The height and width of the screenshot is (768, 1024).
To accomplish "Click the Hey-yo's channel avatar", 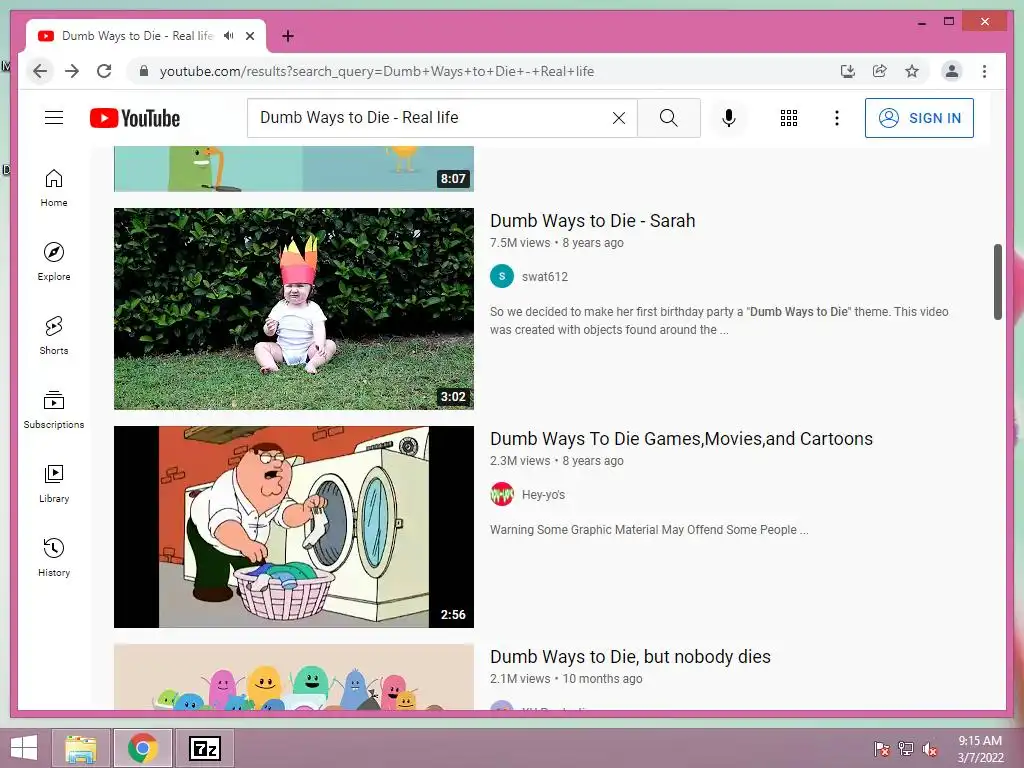I will [502, 494].
